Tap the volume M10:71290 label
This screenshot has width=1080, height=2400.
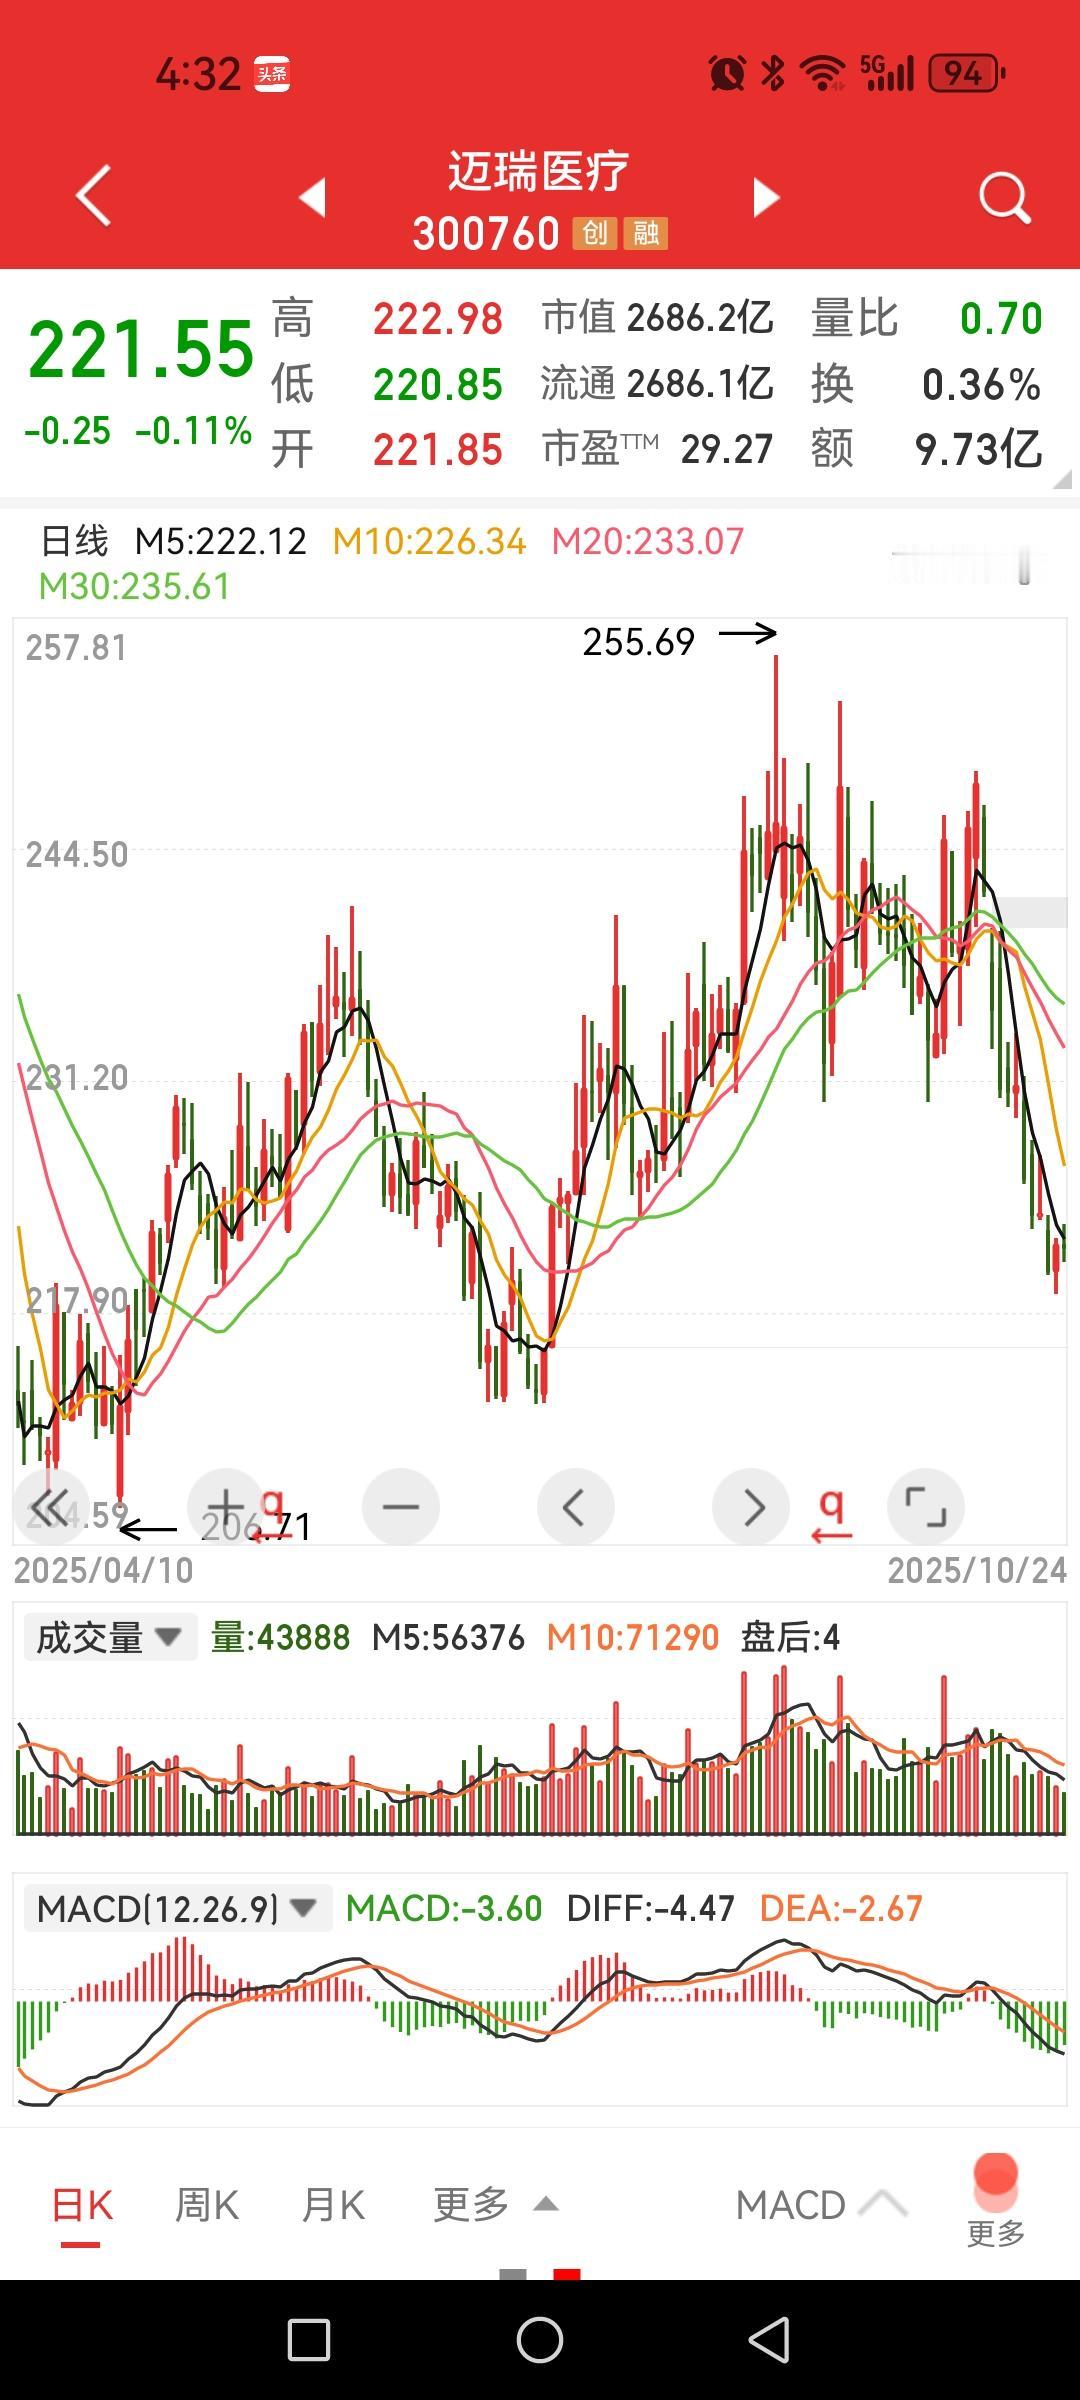(633, 1638)
